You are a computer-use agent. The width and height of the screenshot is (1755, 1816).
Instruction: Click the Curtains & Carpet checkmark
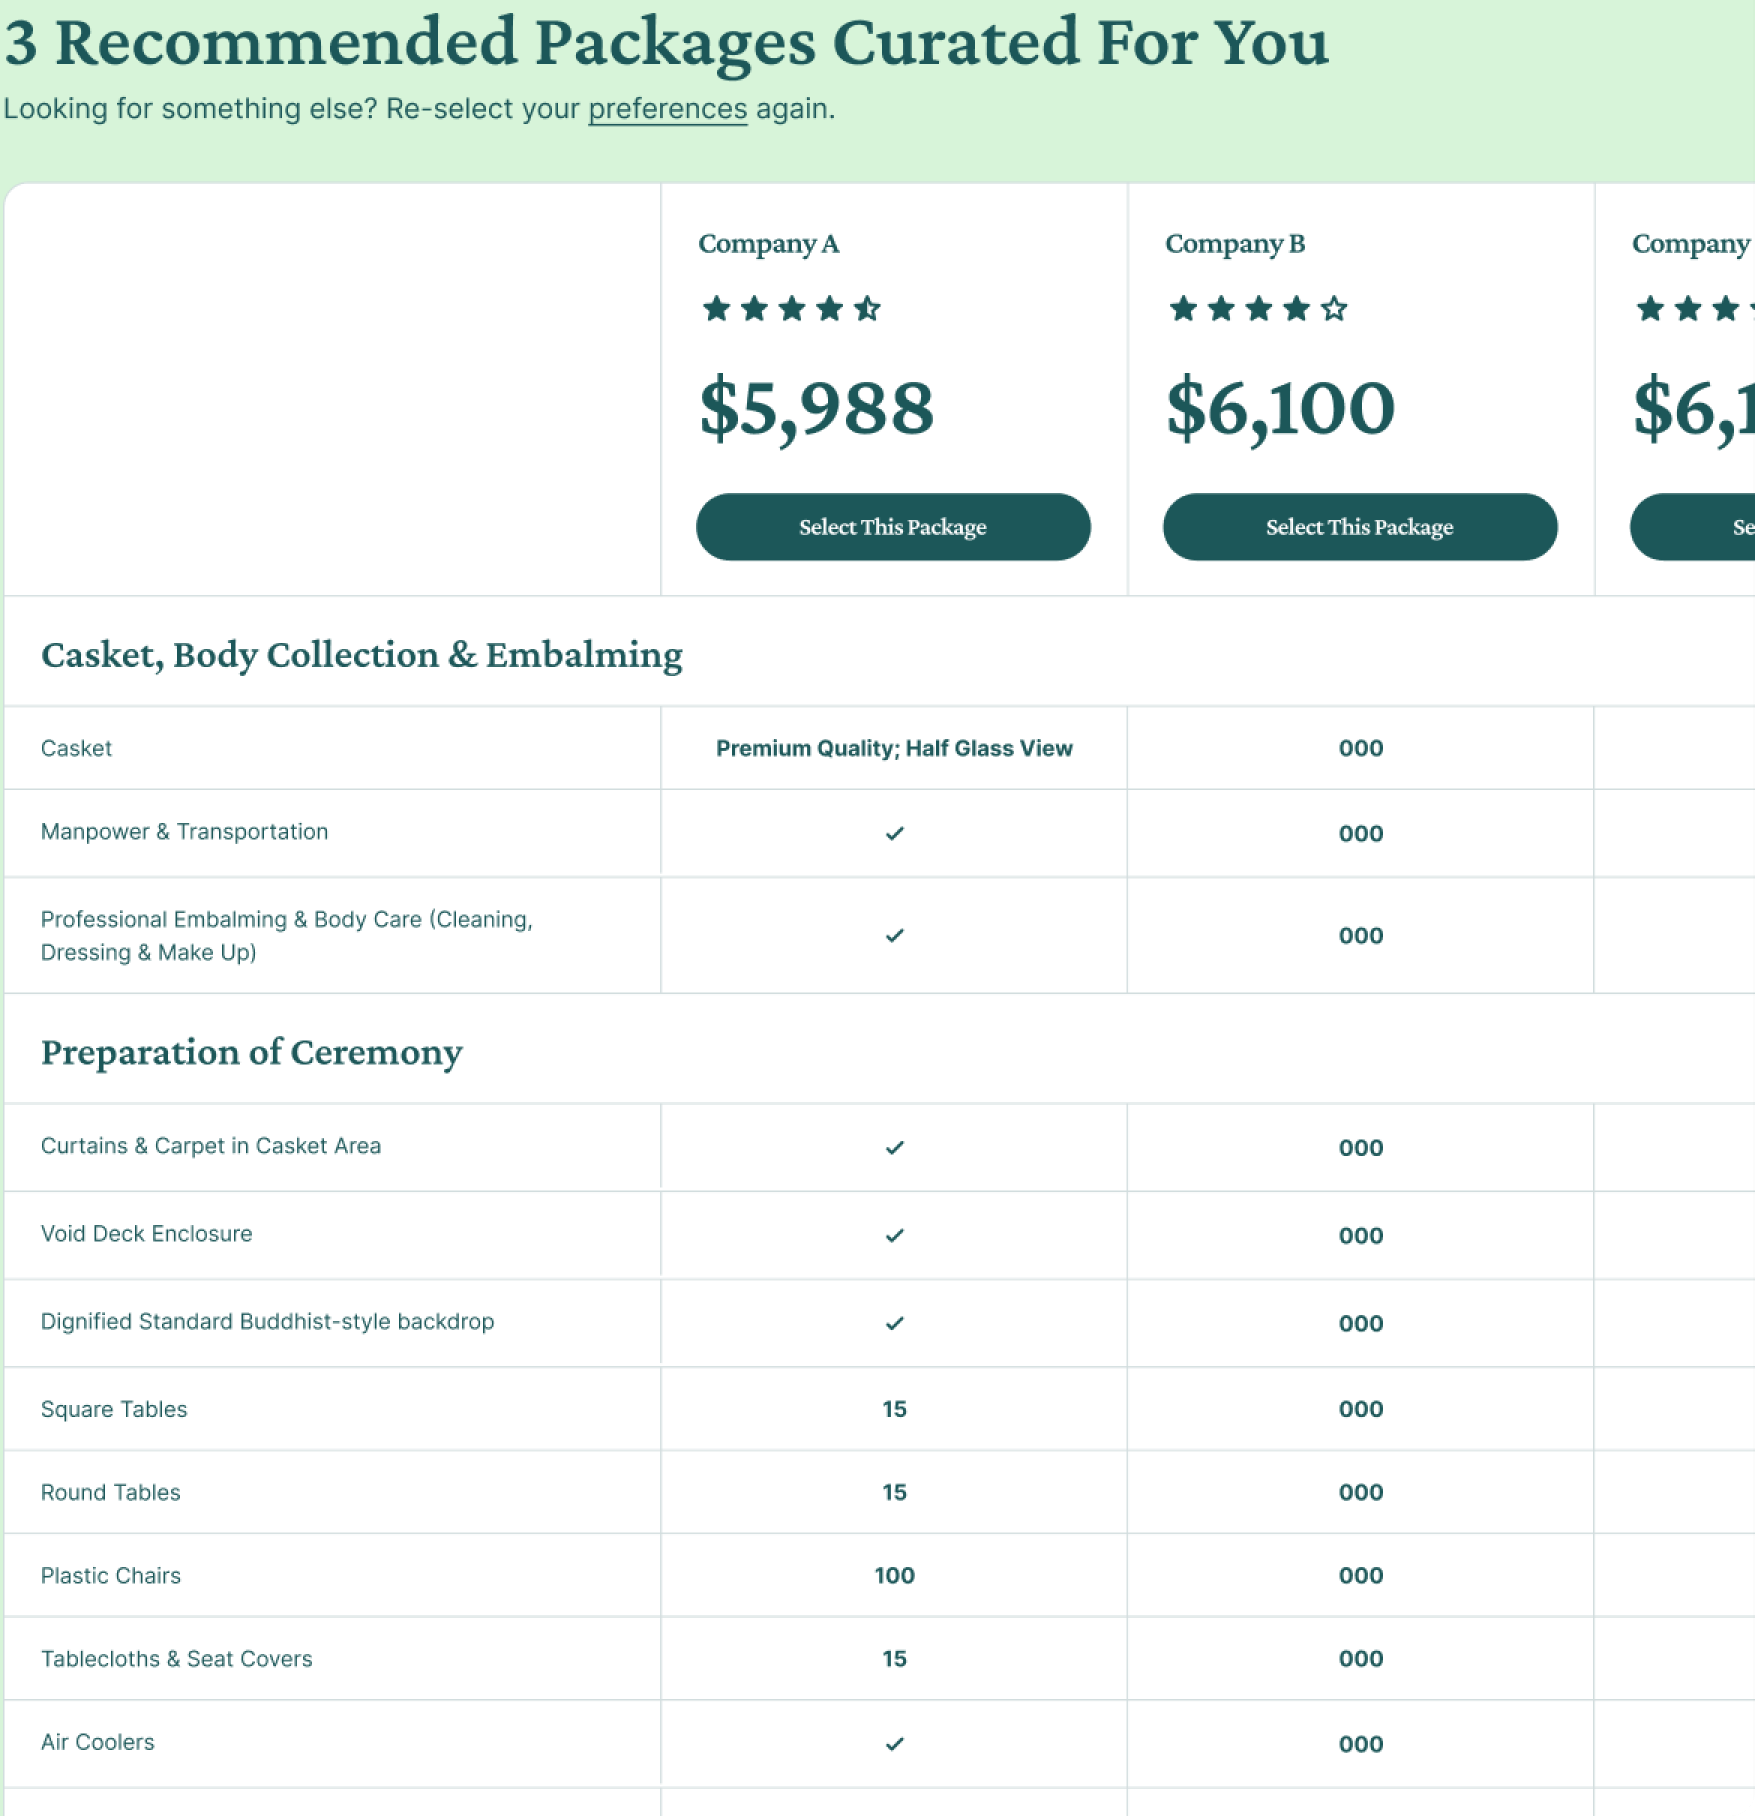pyautogui.click(x=894, y=1147)
